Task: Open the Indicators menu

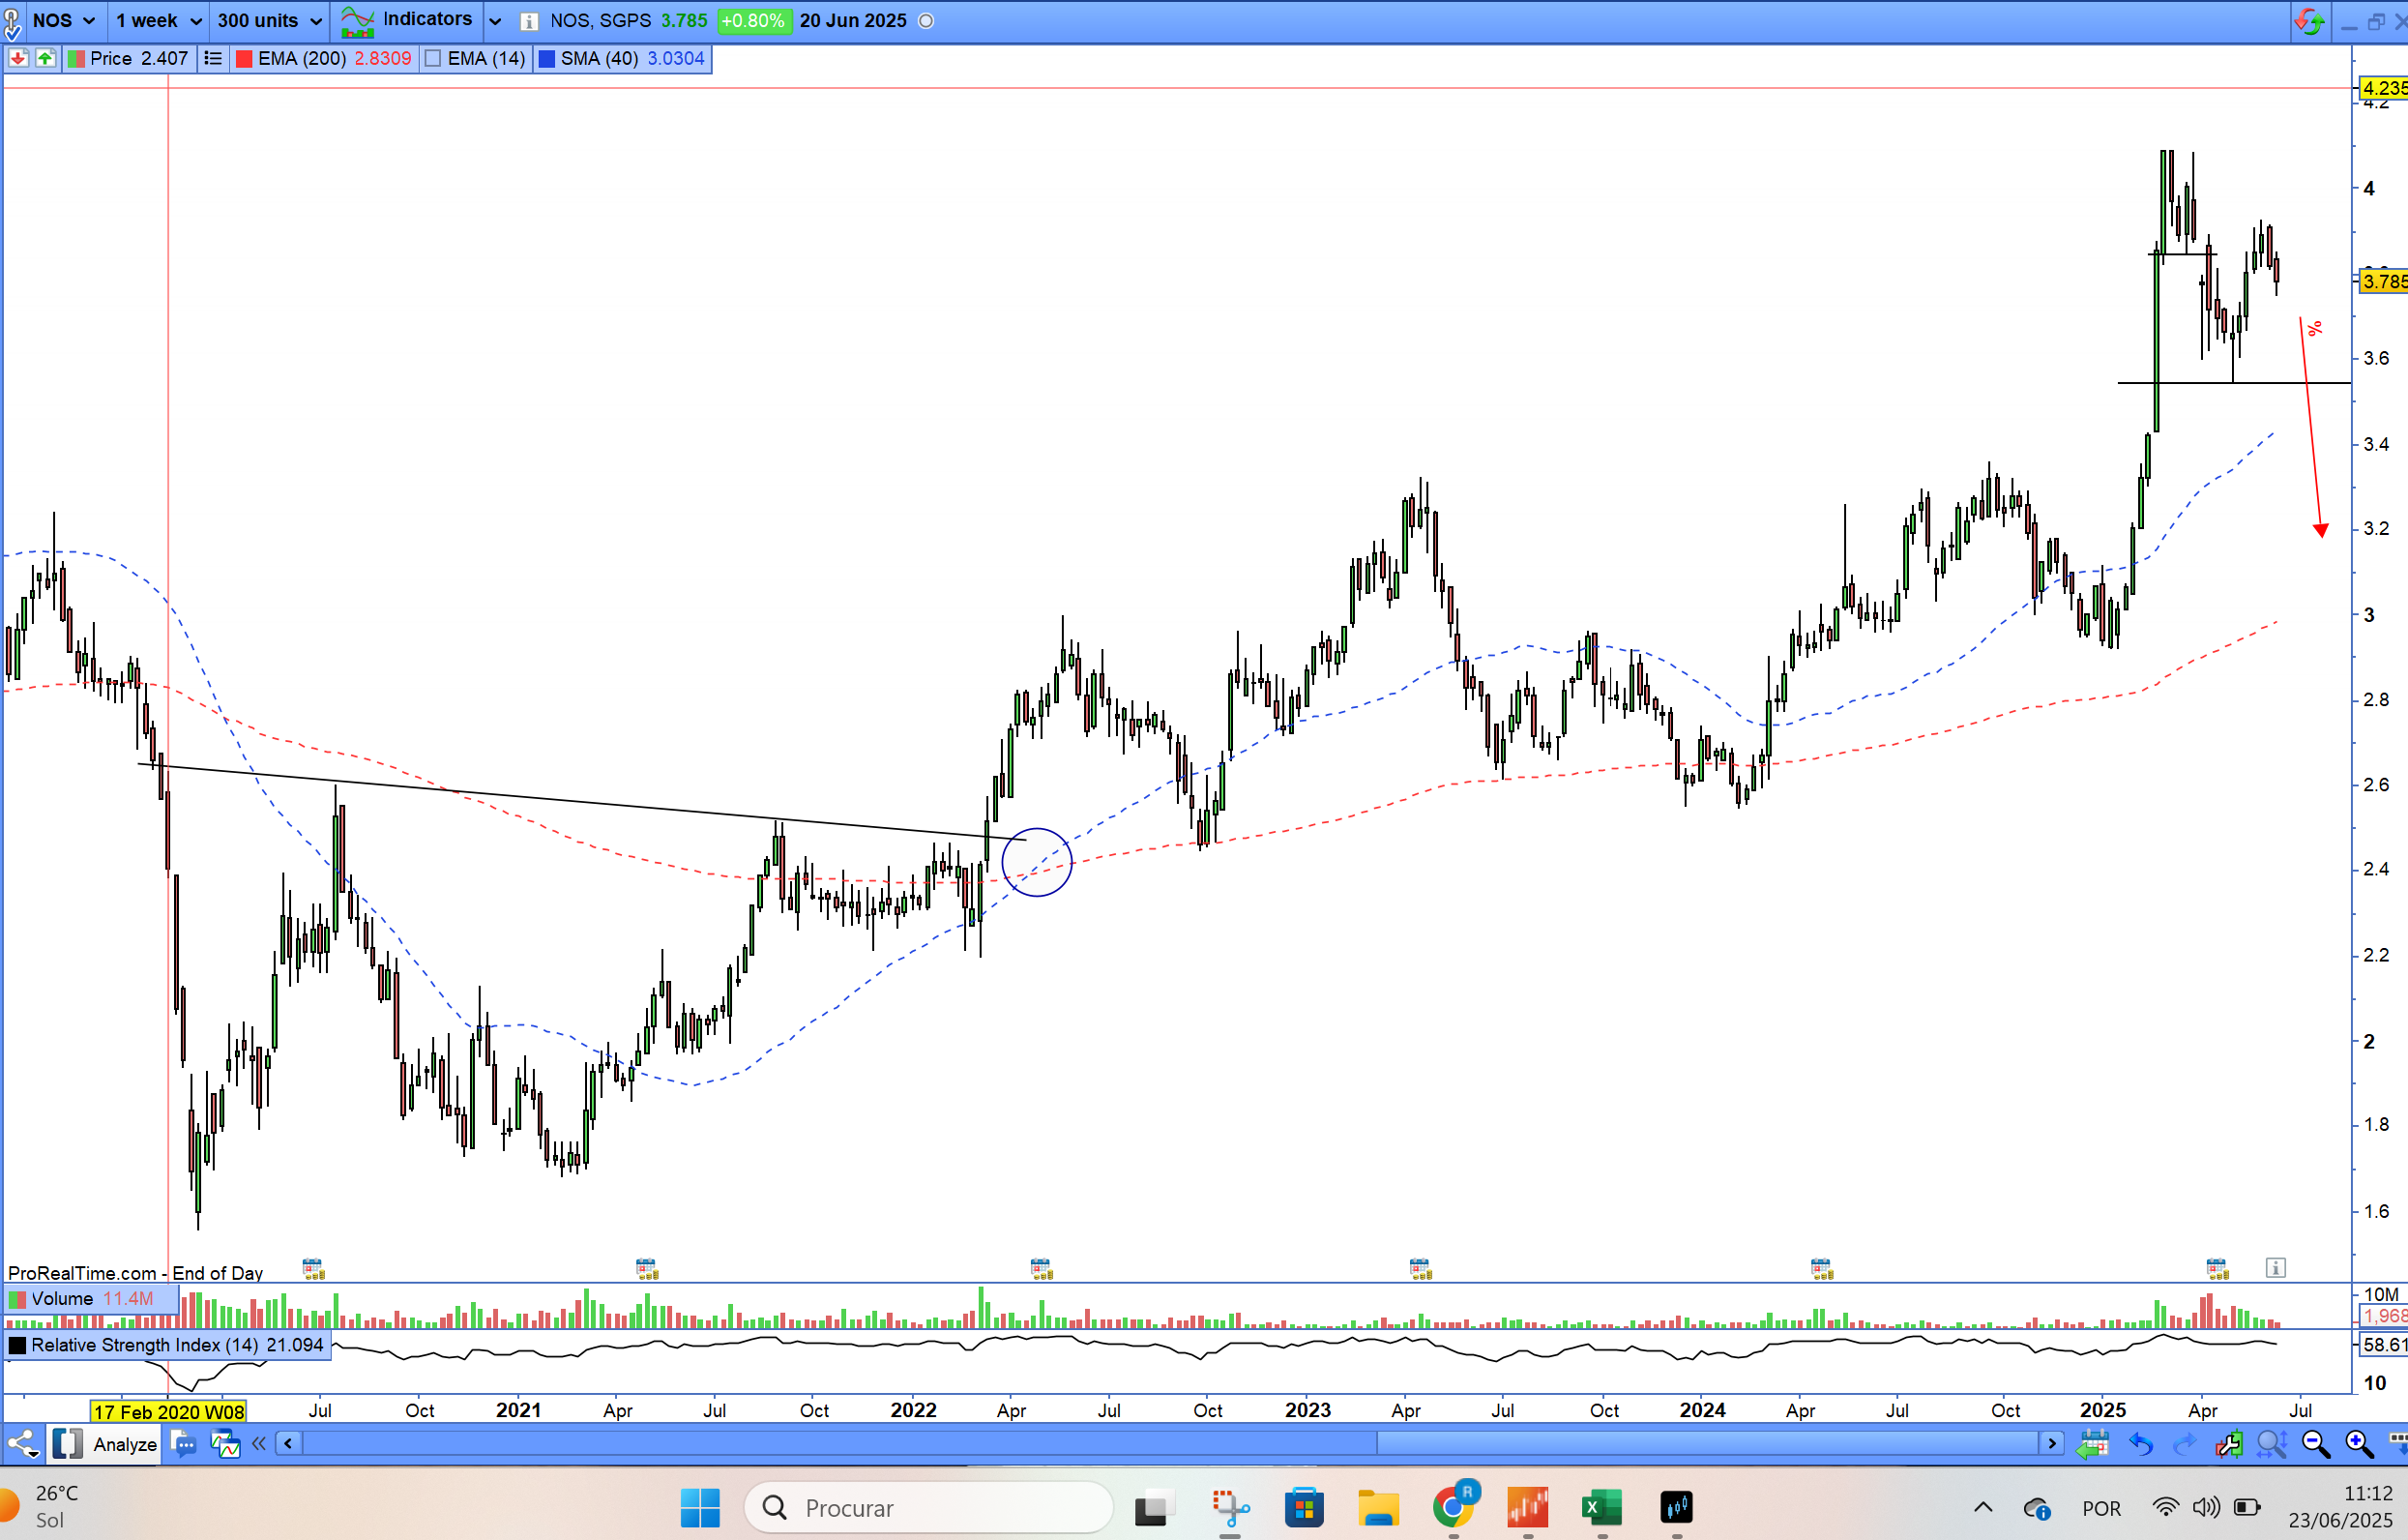Action: tap(408, 20)
